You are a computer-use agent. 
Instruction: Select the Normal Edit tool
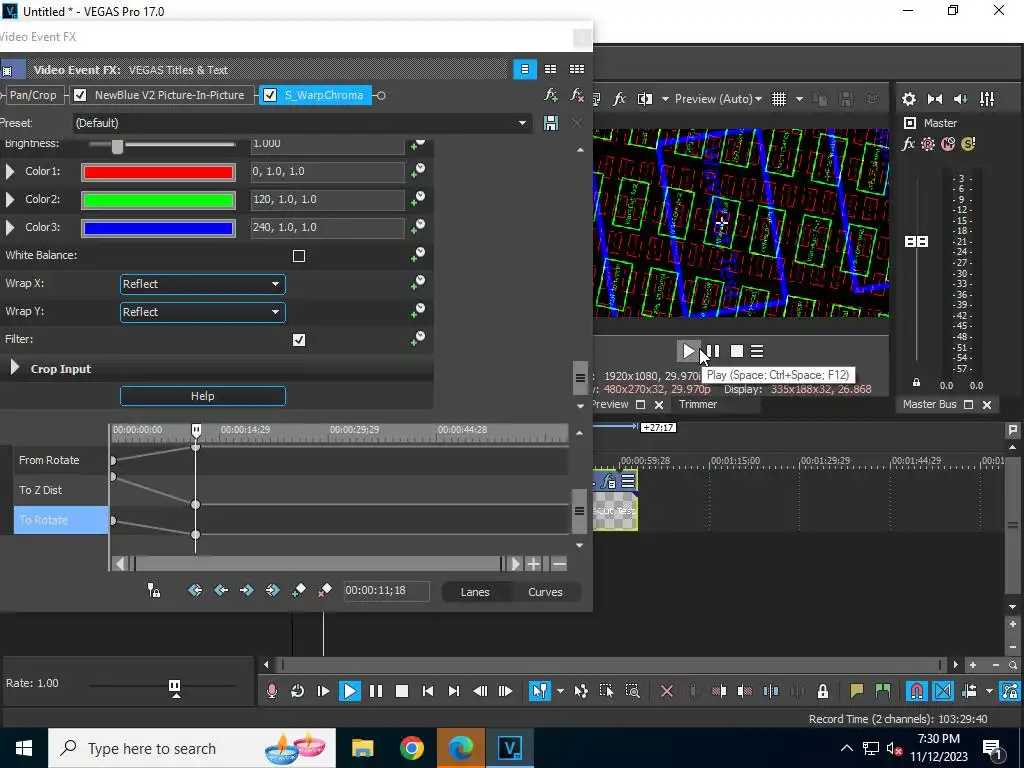(x=539, y=691)
